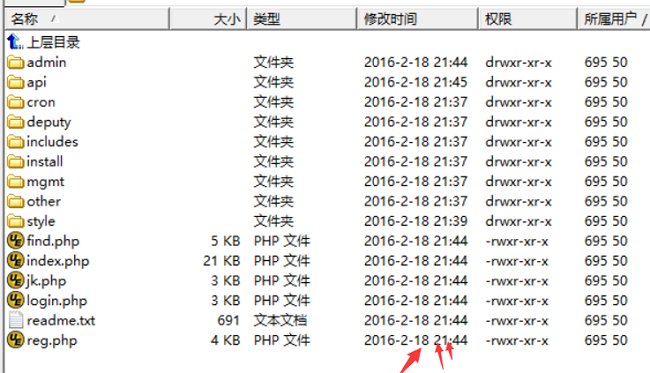Select the other folder icon
Viewport: 650px width, 373px height.
[x=15, y=201]
